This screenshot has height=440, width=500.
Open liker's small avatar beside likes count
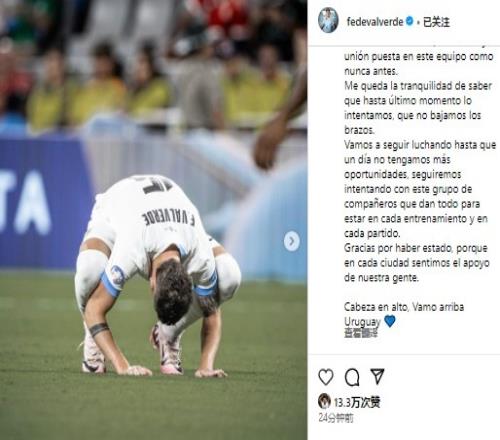(324, 401)
